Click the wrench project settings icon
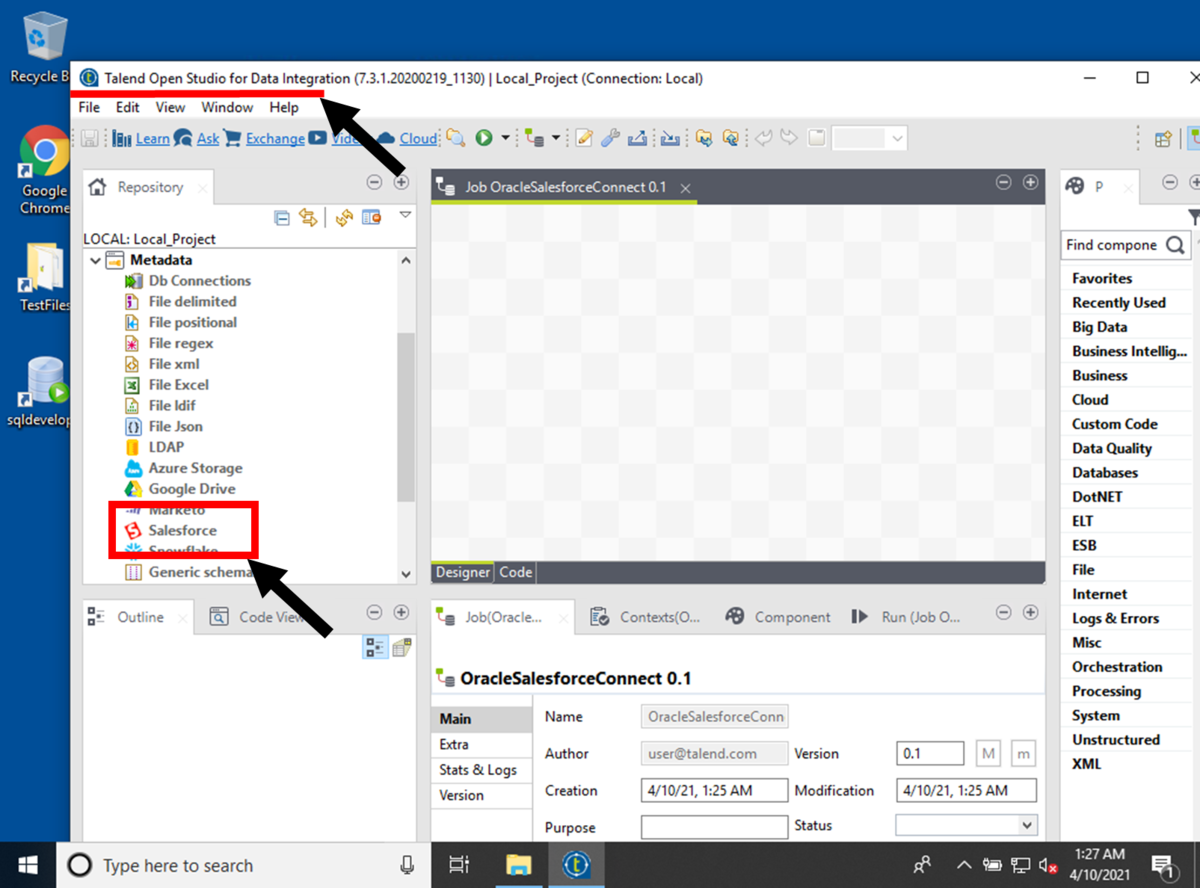The height and width of the screenshot is (888, 1200). coord(610,138)
